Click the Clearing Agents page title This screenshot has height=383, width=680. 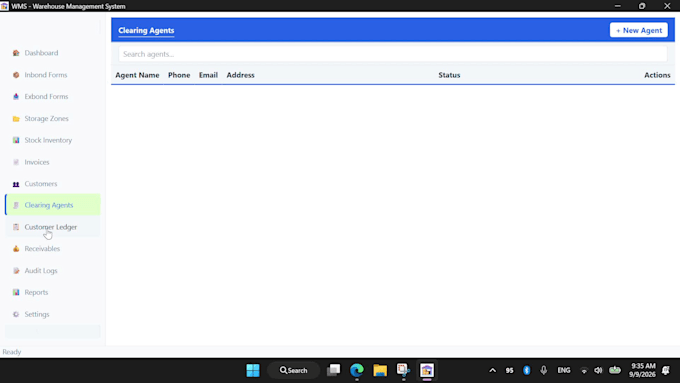(146, 30)
